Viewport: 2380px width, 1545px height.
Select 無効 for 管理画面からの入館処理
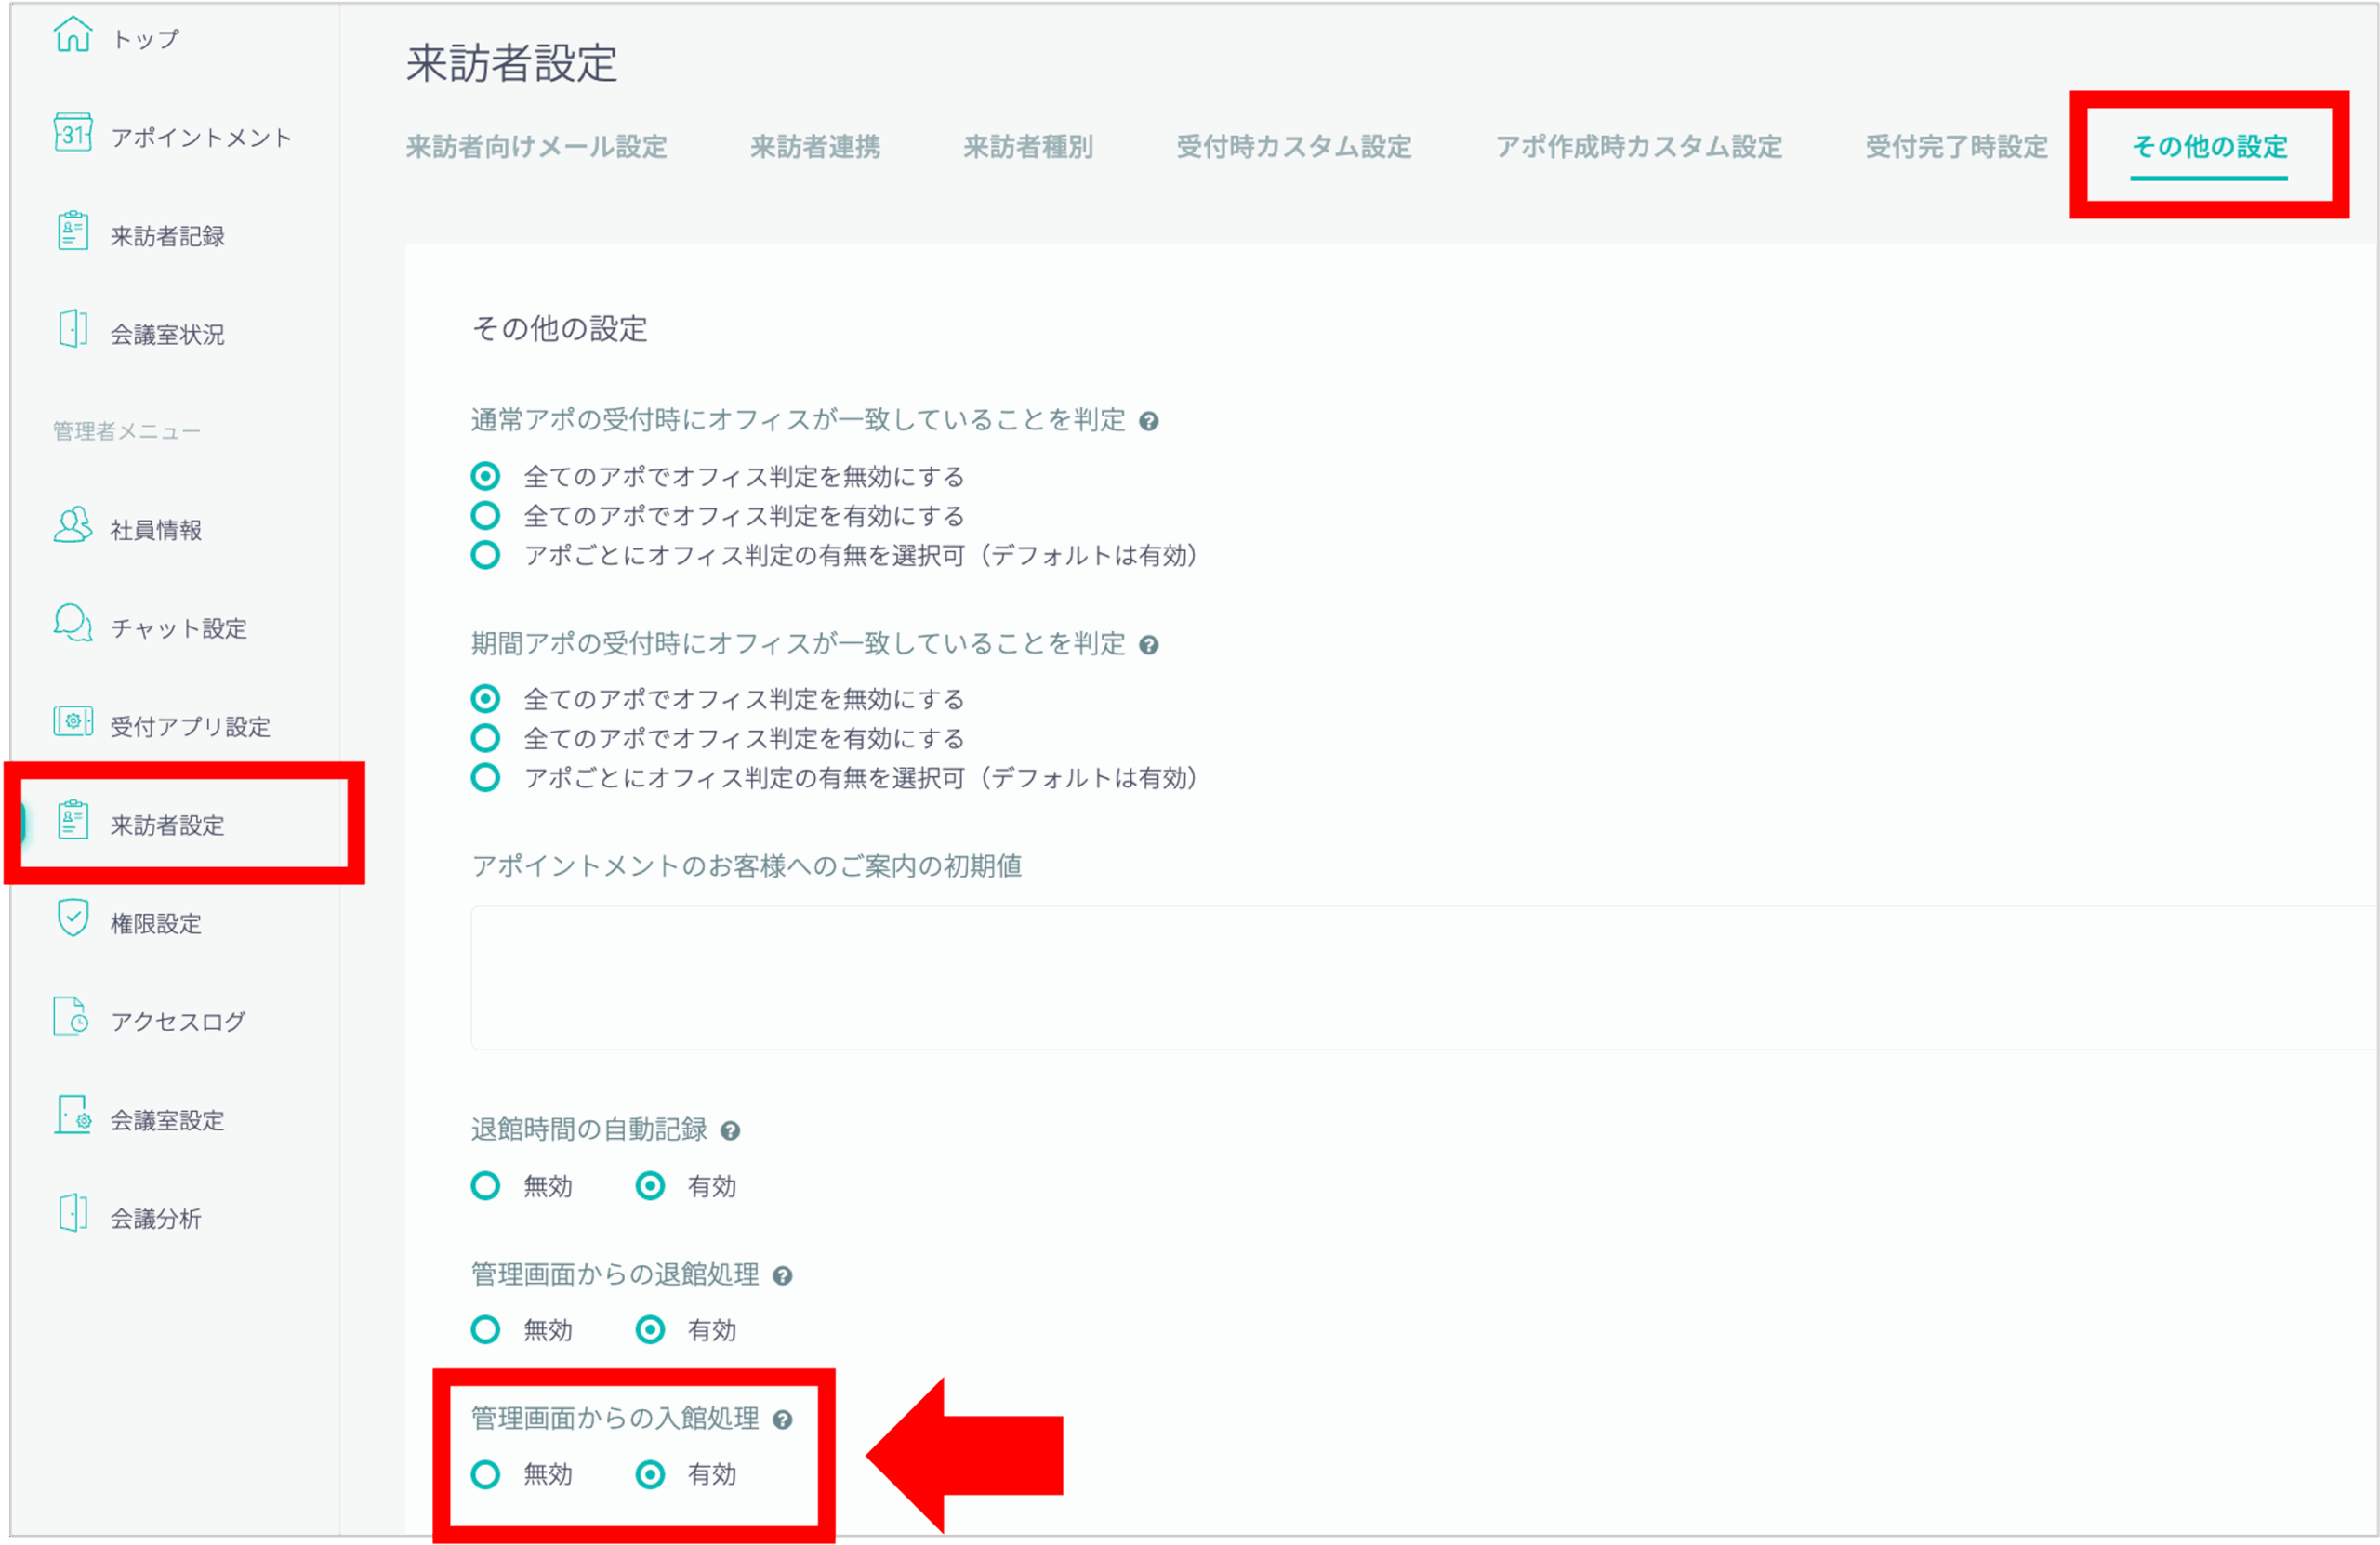tap(486, 1475)
